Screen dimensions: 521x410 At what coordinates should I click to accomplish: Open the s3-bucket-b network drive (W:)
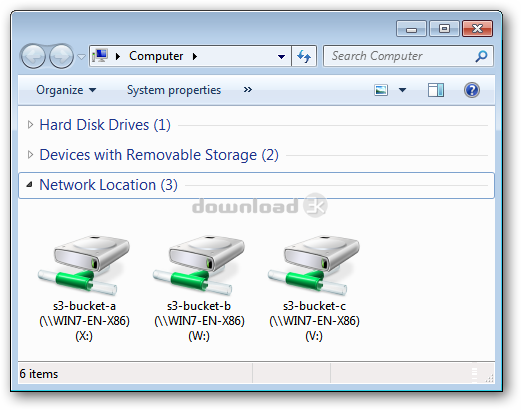[x=199, y=288]
